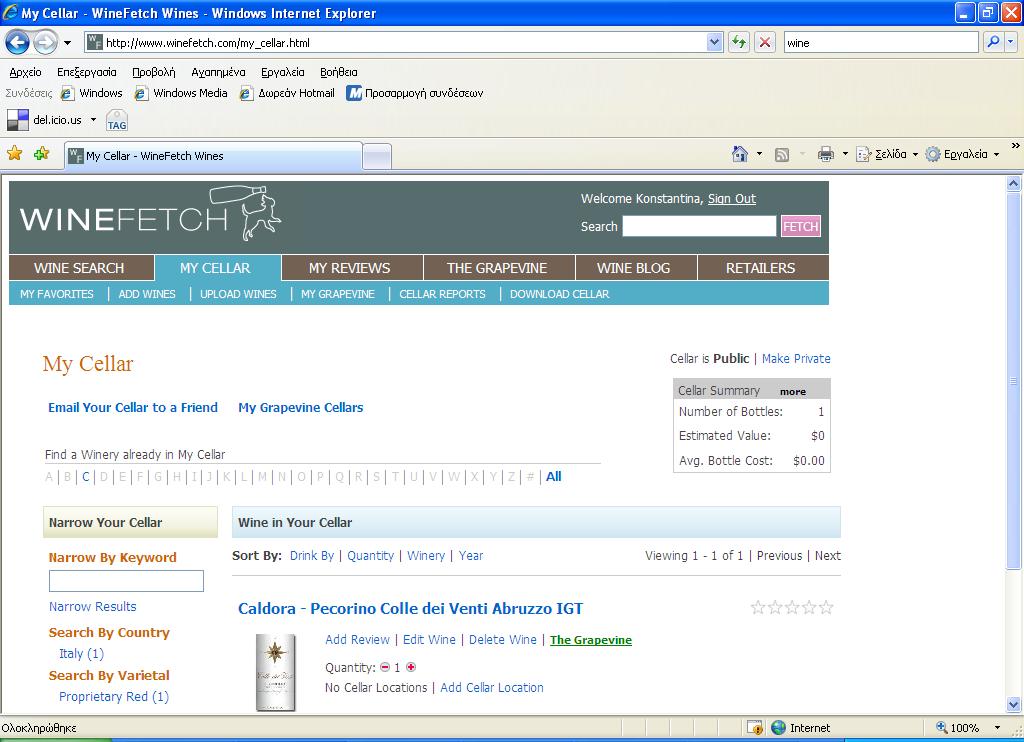1024x742 pixels.
Task: Open the Προσαρμογή συνδέσεων shortcut
Action: (415, 93)
